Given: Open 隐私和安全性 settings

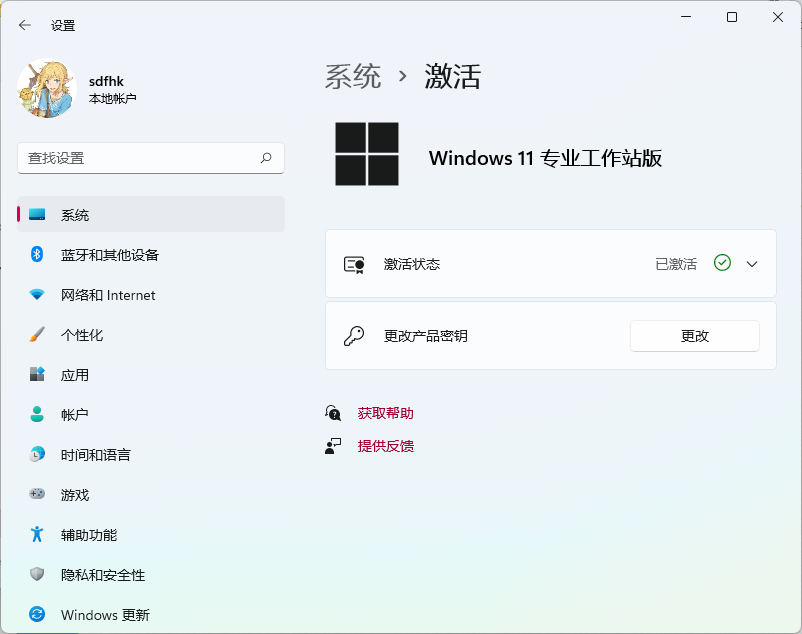Looking at the screenshot, I should pos(151,574).
